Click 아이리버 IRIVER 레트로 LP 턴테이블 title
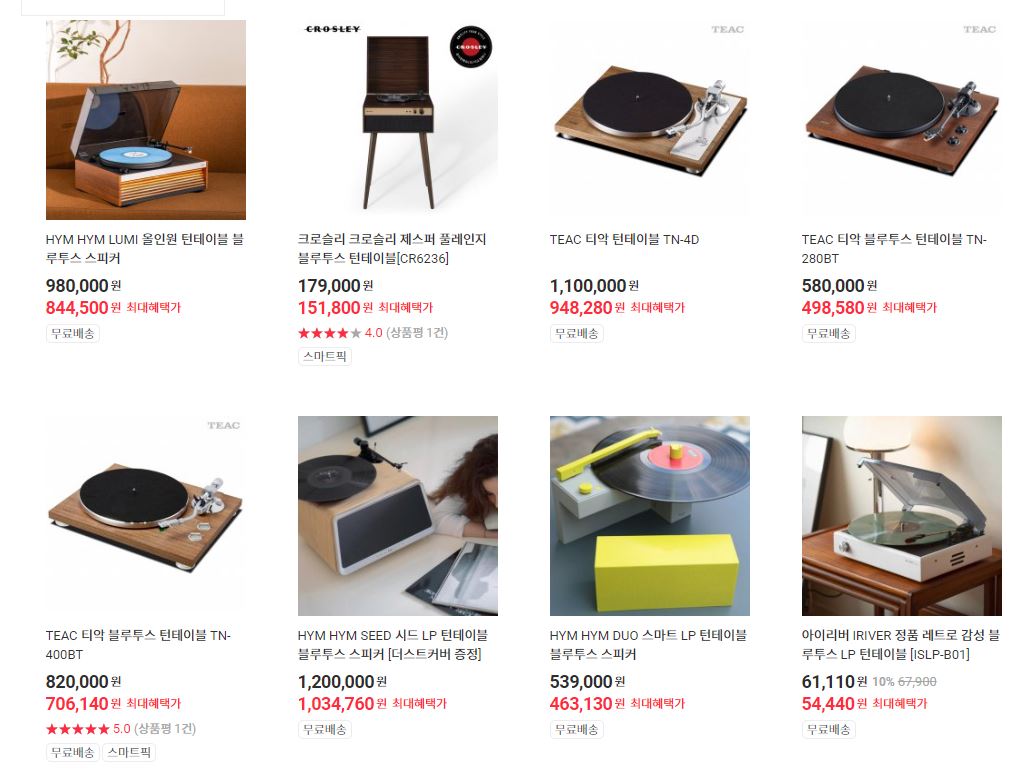The height and width of the screenshot is (771, 1022). pyautogui.click(x=900, y=645)
